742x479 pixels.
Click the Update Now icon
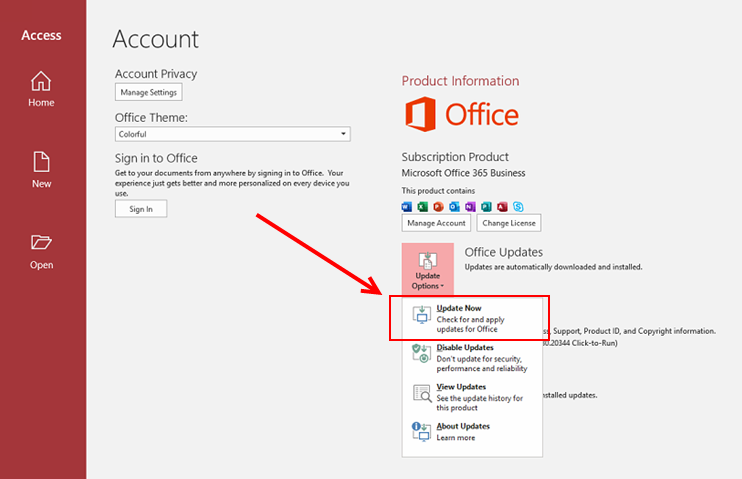point(421,315)
